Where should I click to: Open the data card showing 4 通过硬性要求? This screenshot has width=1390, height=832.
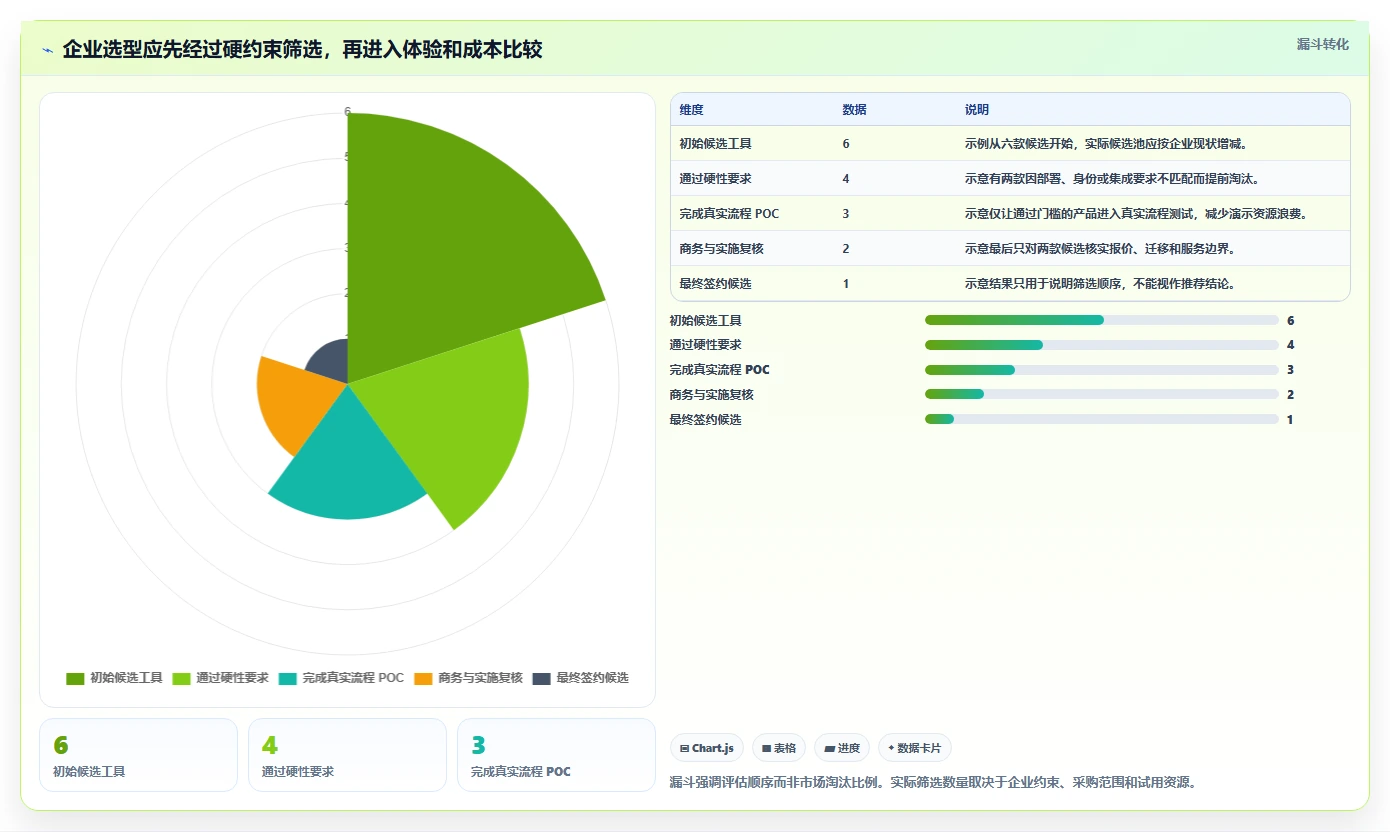pyautogui.click(x=347, y=755)
